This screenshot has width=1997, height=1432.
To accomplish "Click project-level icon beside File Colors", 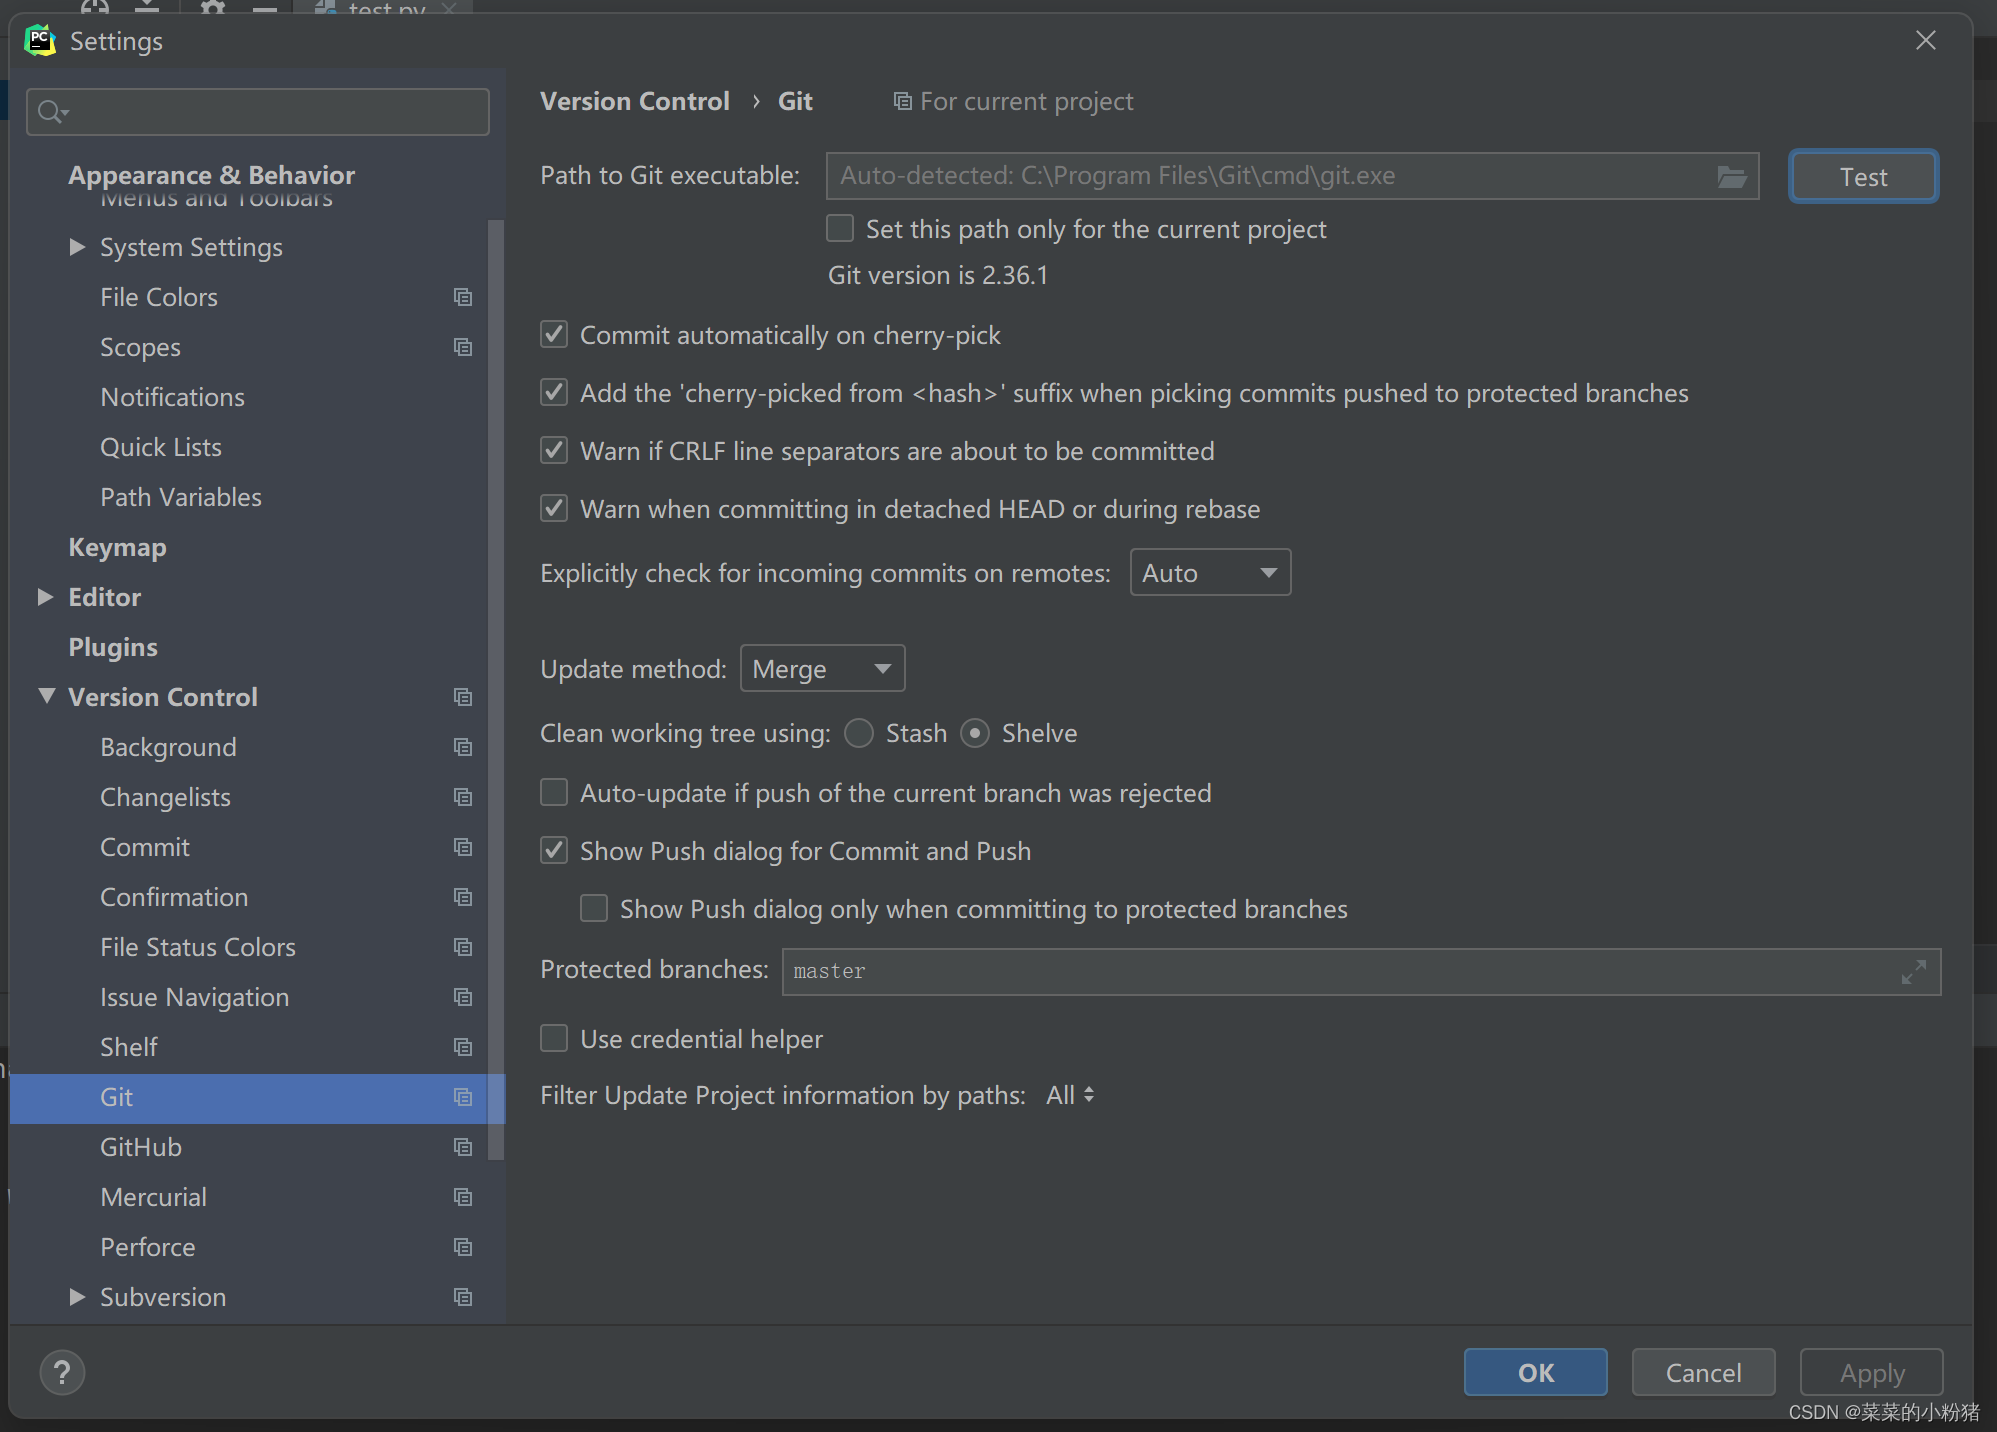I will pyautogui.click(x=462, y=297).
